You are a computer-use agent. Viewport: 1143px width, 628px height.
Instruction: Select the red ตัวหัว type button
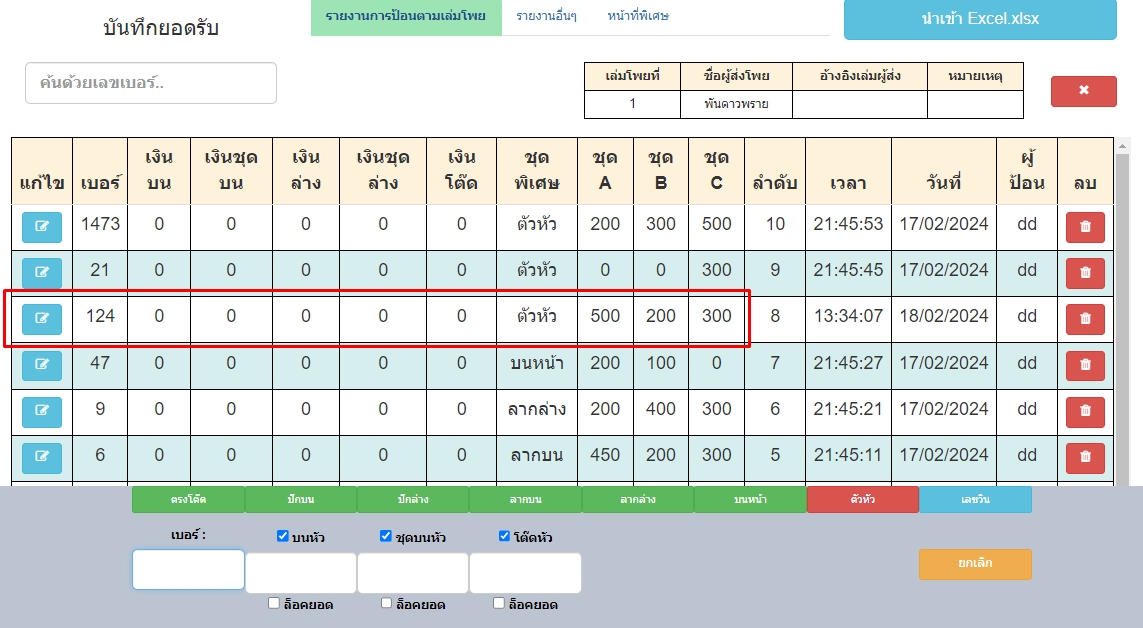tap(862, 499)
